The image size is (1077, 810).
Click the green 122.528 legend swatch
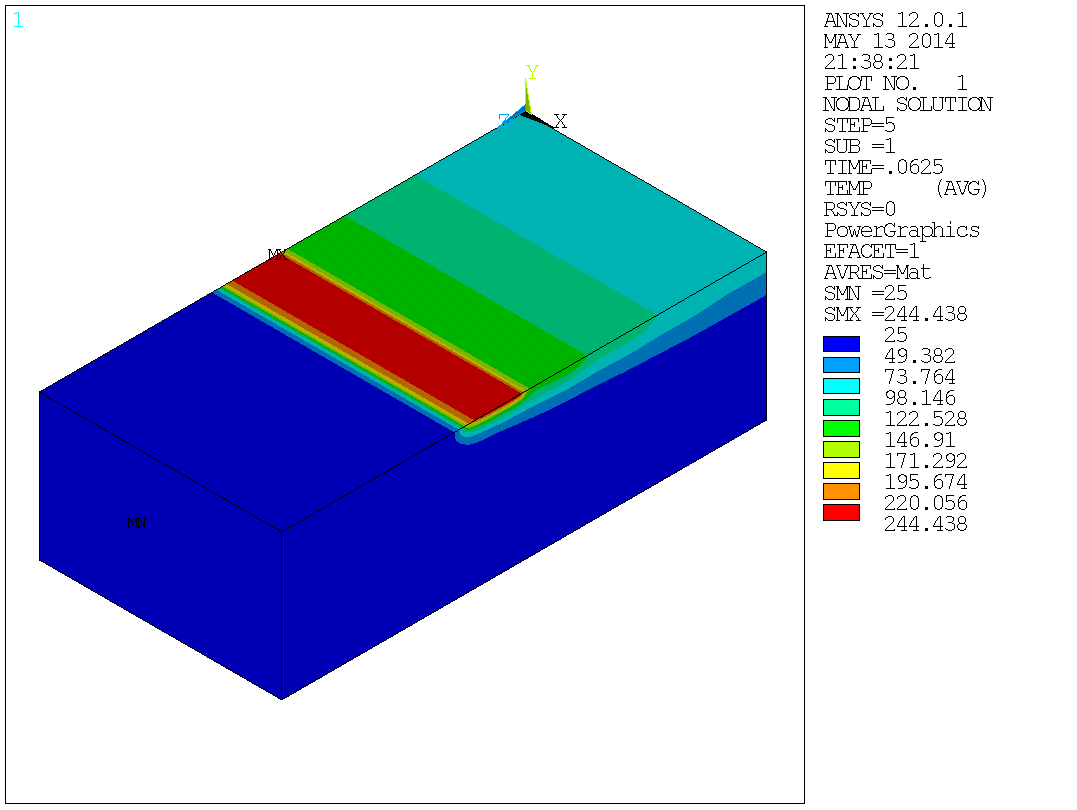tap(841, 428)
